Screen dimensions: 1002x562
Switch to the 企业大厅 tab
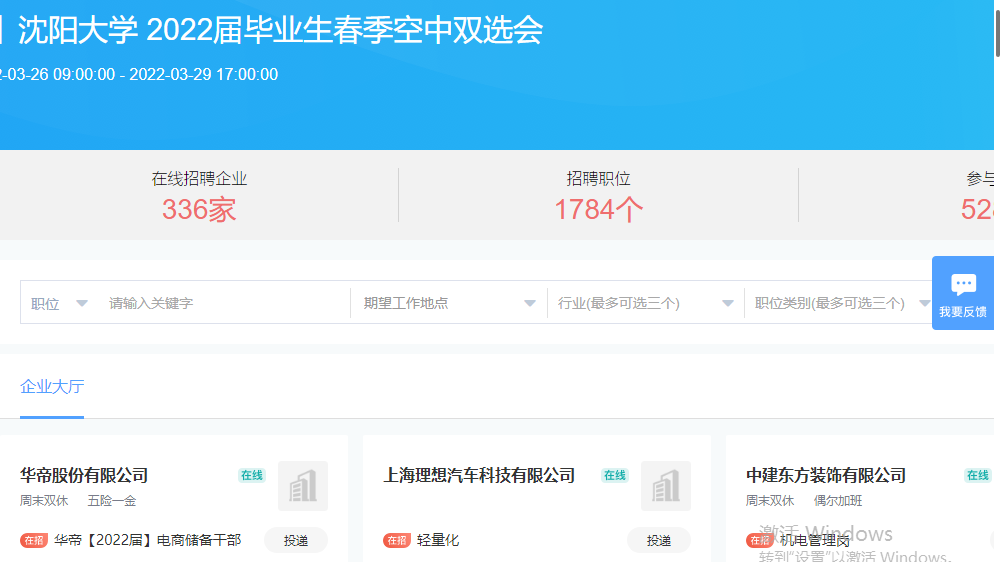(52, 387)
